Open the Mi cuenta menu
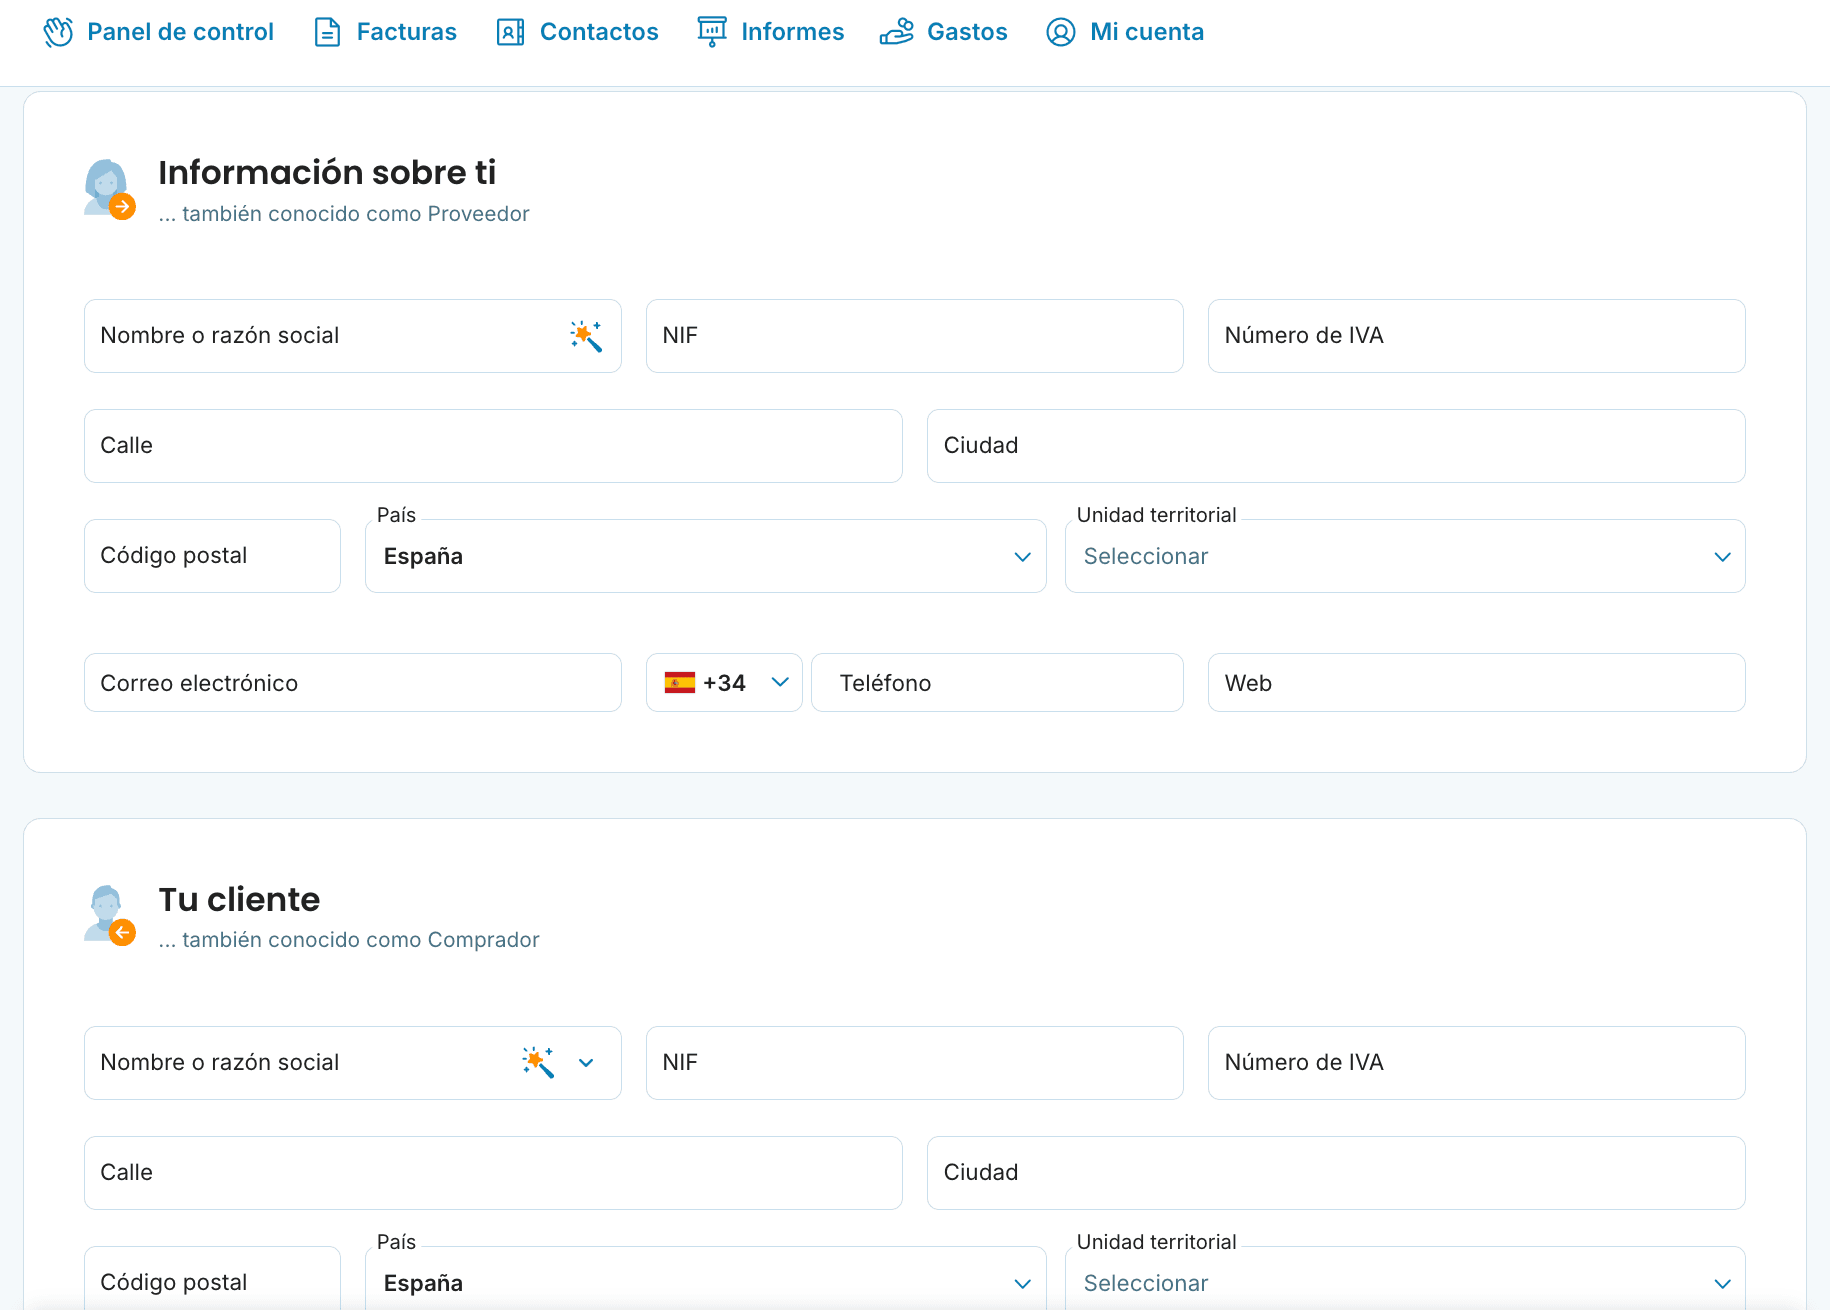The height and width of the screenshot is (1310, 1830). tap(1124, 32)
